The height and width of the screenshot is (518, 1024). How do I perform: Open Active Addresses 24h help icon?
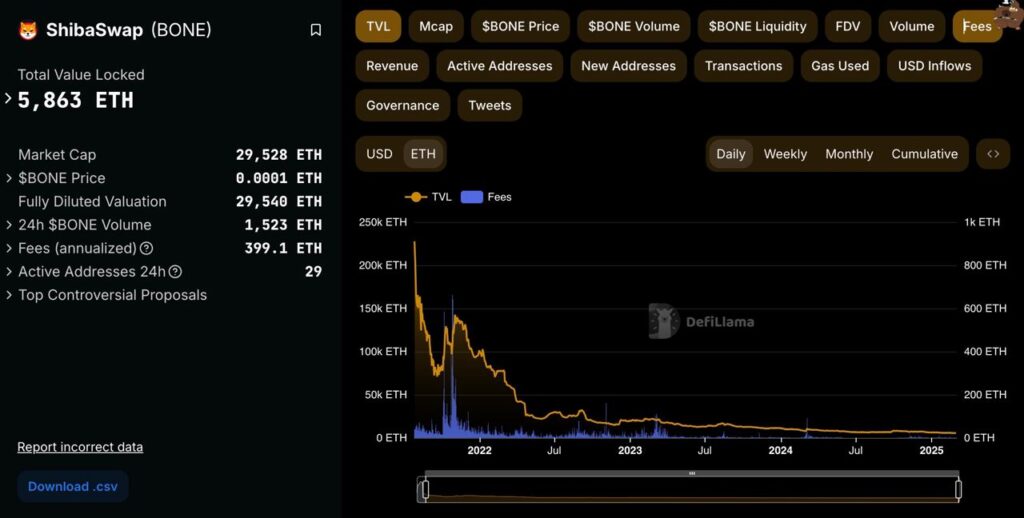point(175,272)
